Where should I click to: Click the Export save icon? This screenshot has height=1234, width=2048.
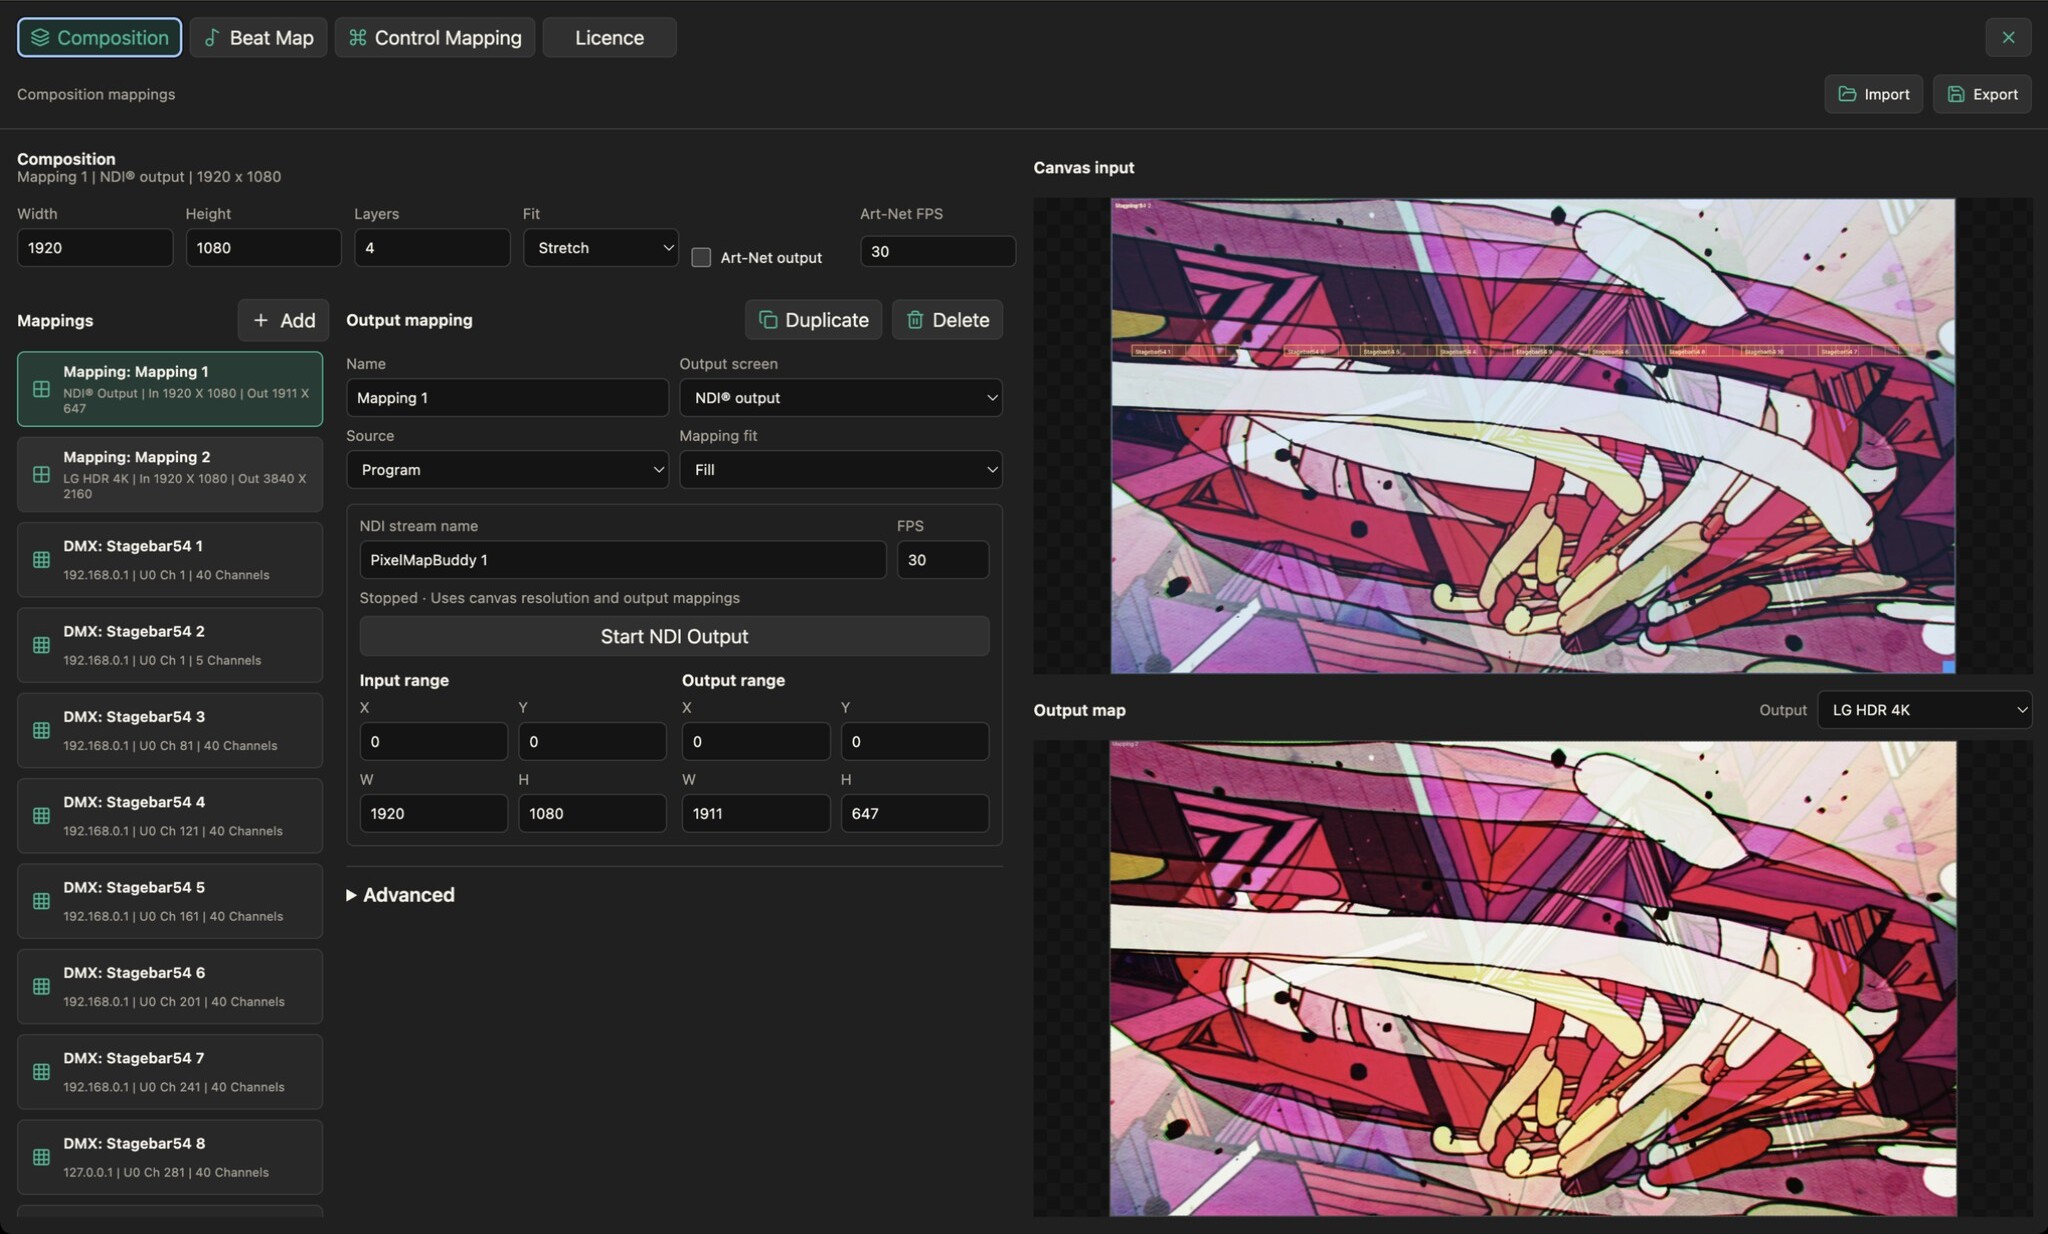(x=1956, y=94)
